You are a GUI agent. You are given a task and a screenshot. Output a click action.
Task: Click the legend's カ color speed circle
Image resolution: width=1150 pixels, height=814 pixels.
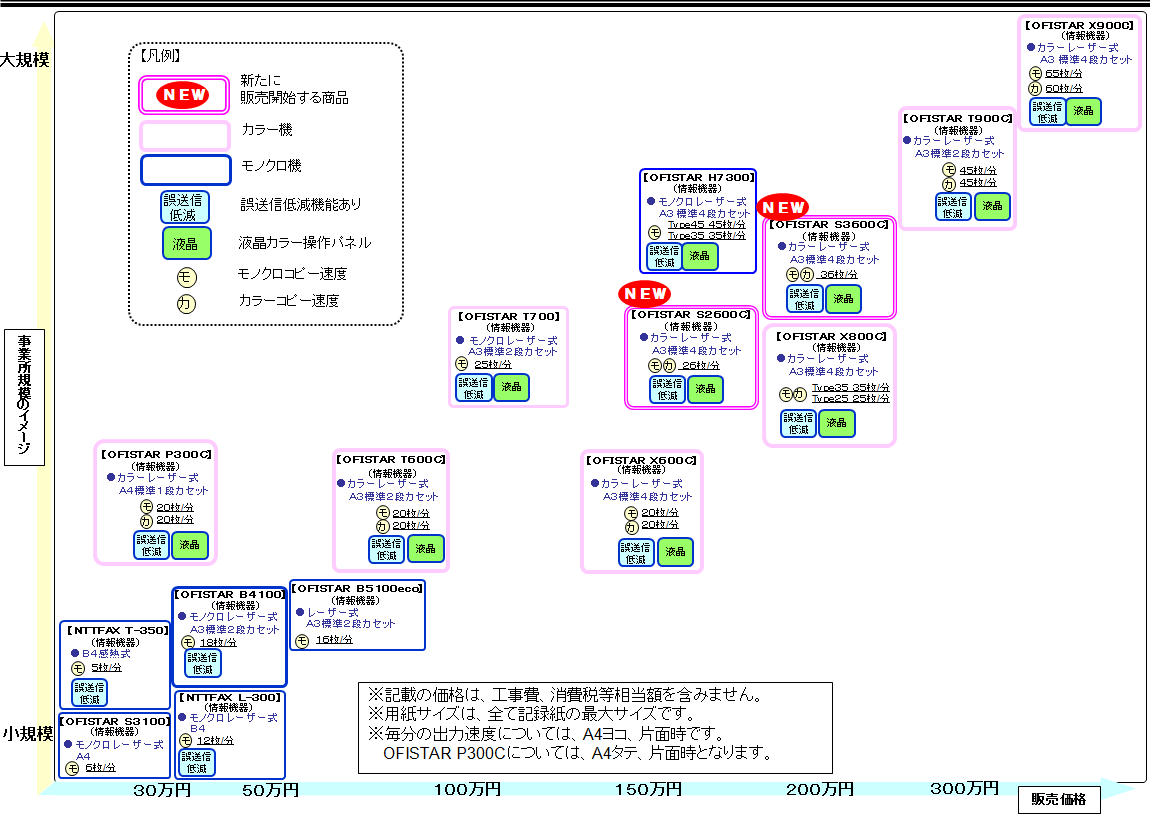tap(186, 303)
